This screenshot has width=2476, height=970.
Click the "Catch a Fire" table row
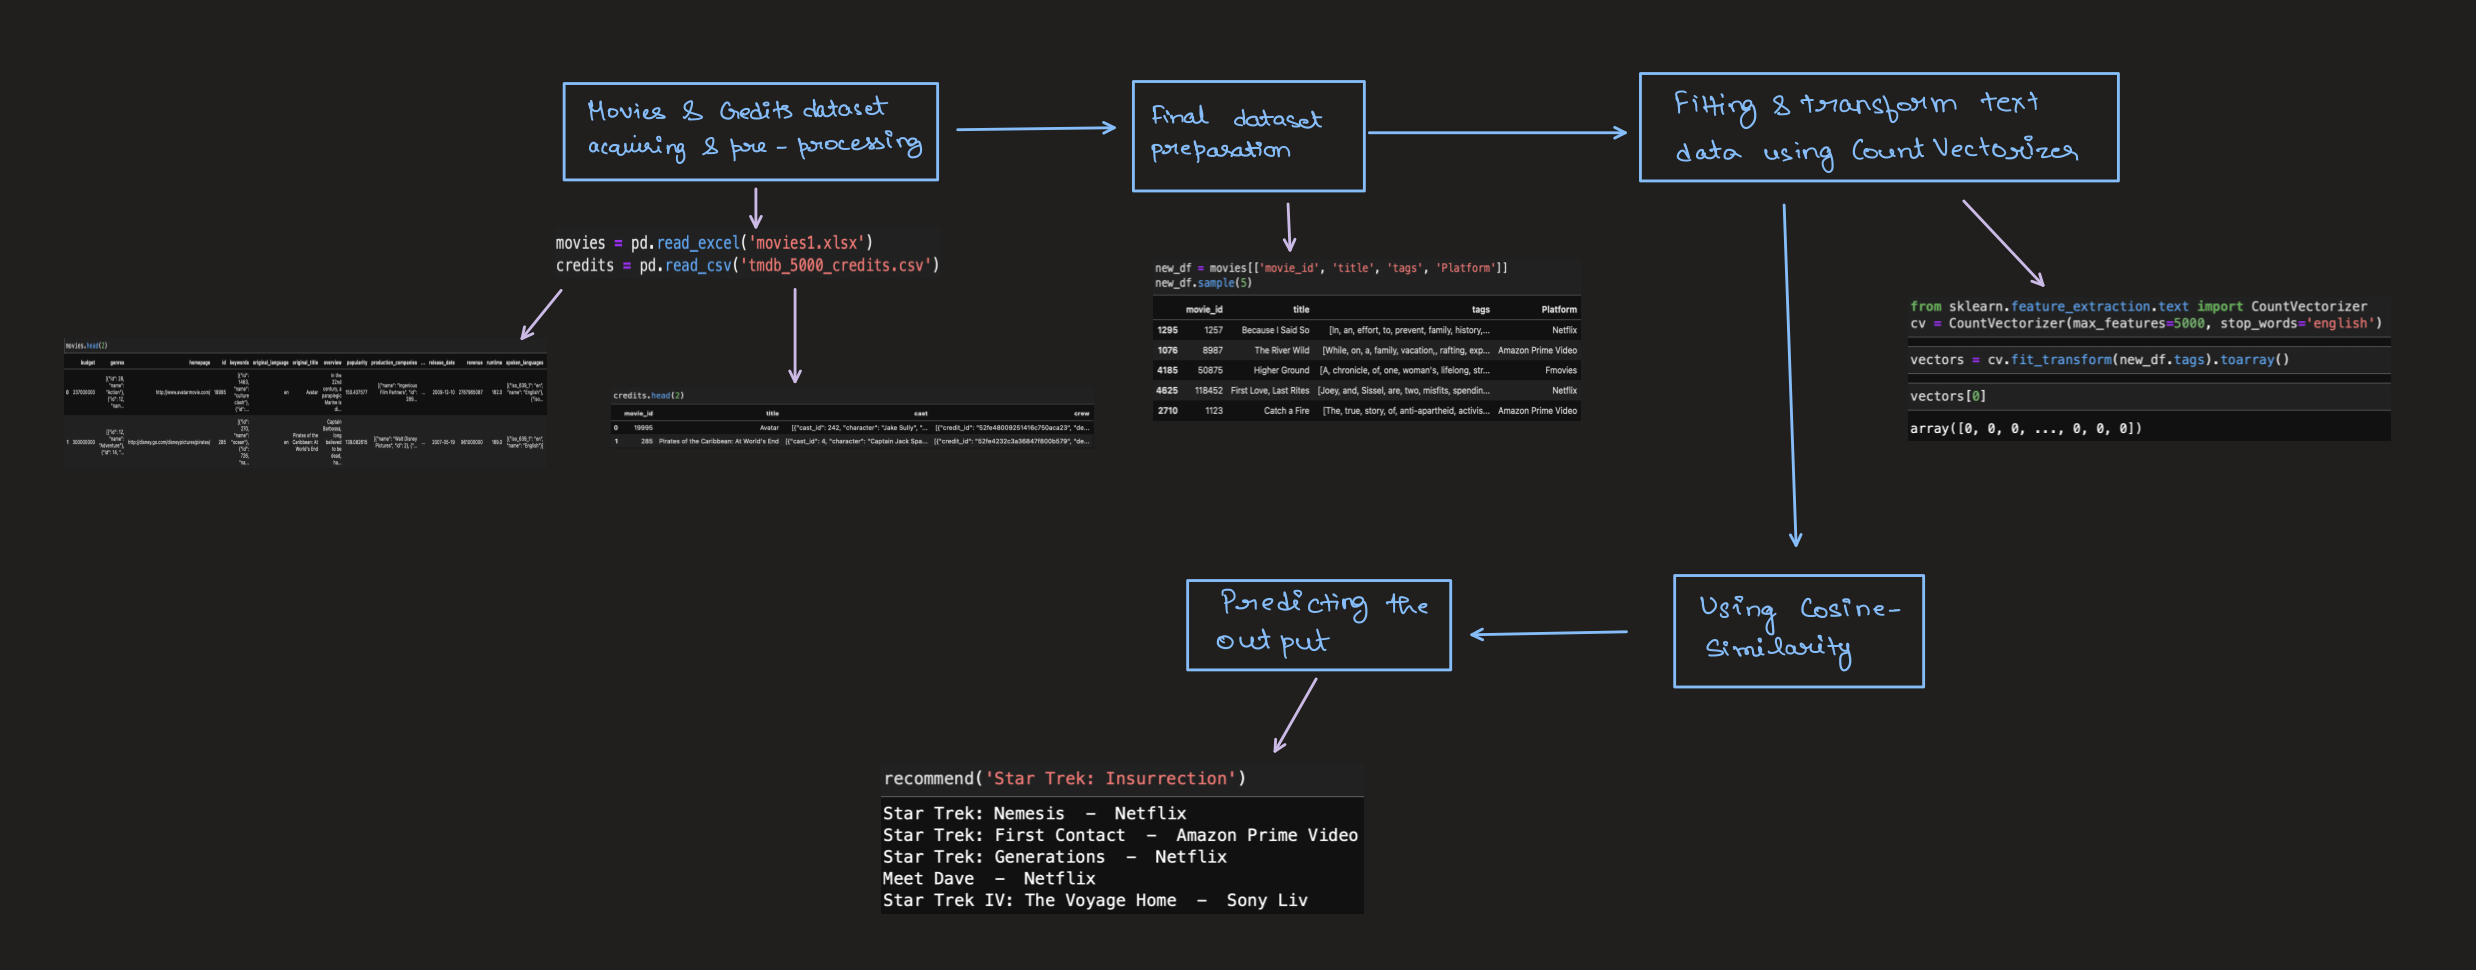click(1367, 410)
